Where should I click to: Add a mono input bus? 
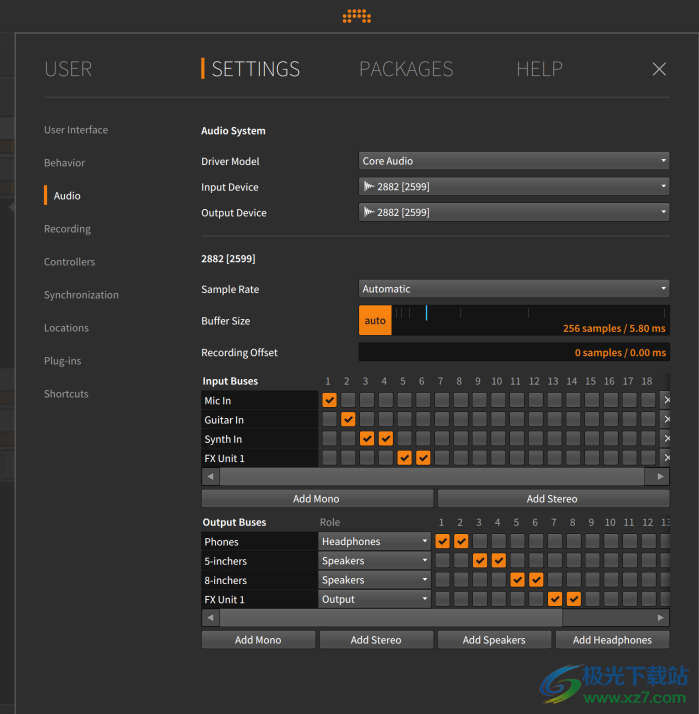pyautogui.click(x=317, y=499)
